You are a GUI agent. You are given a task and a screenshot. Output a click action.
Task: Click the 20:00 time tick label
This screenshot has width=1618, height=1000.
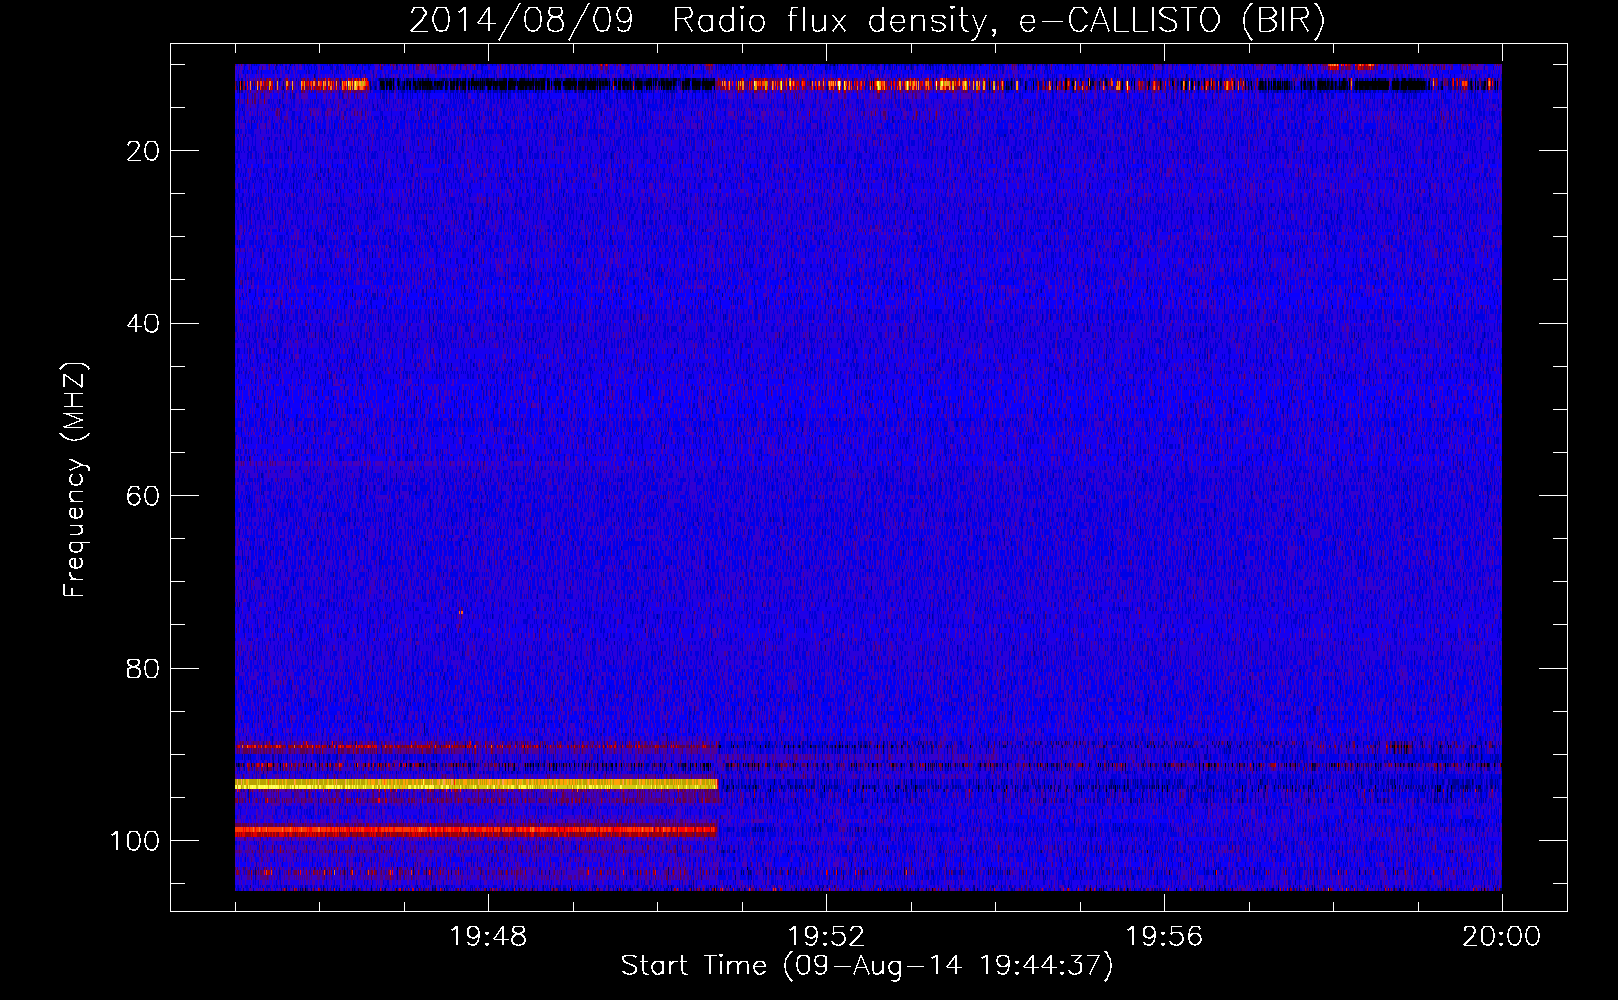(x=1501, y=937)
